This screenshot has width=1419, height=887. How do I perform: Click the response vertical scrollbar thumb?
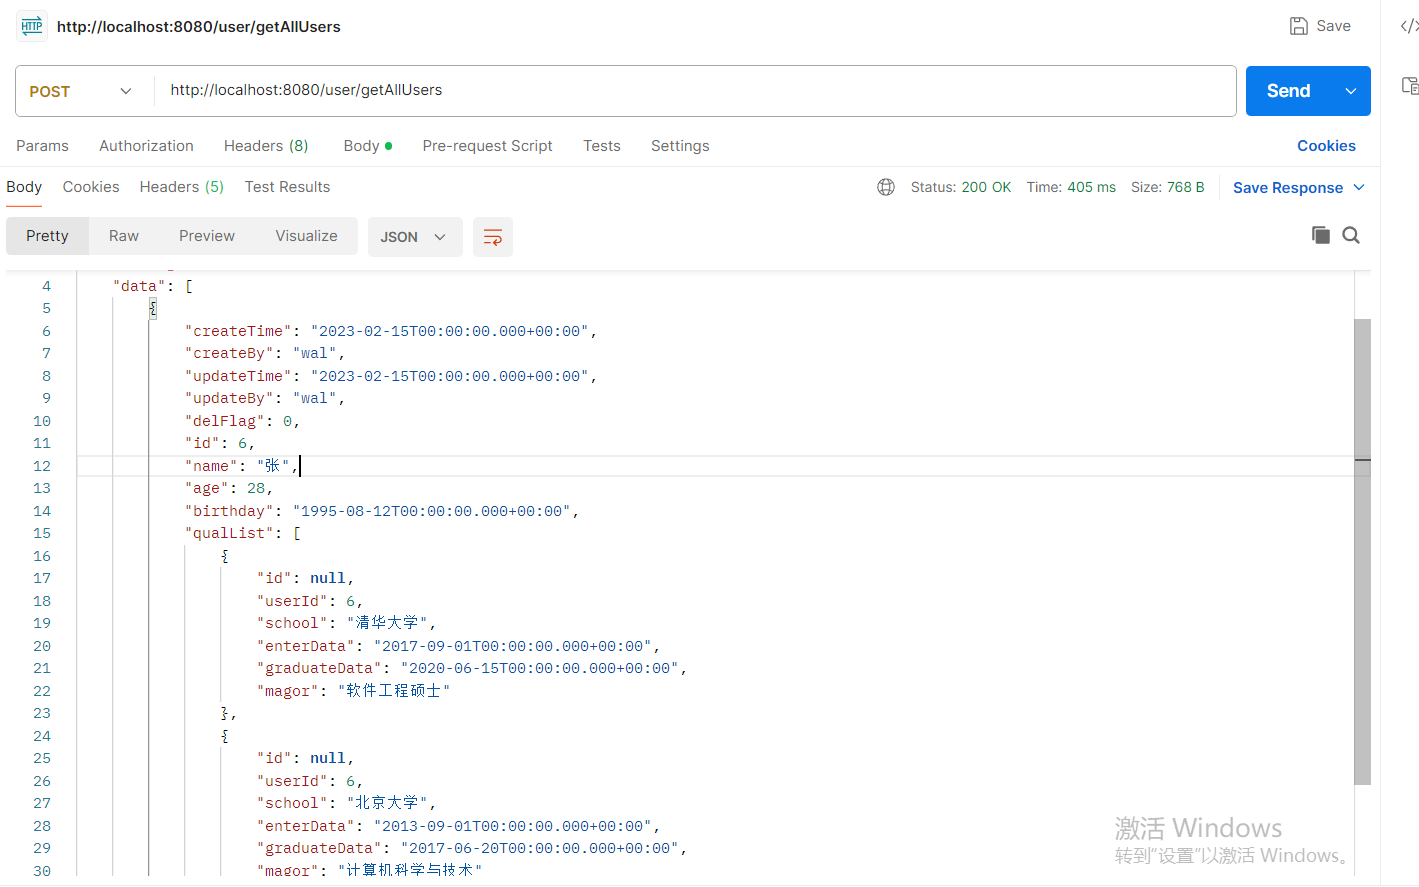tap(1362, 552)
